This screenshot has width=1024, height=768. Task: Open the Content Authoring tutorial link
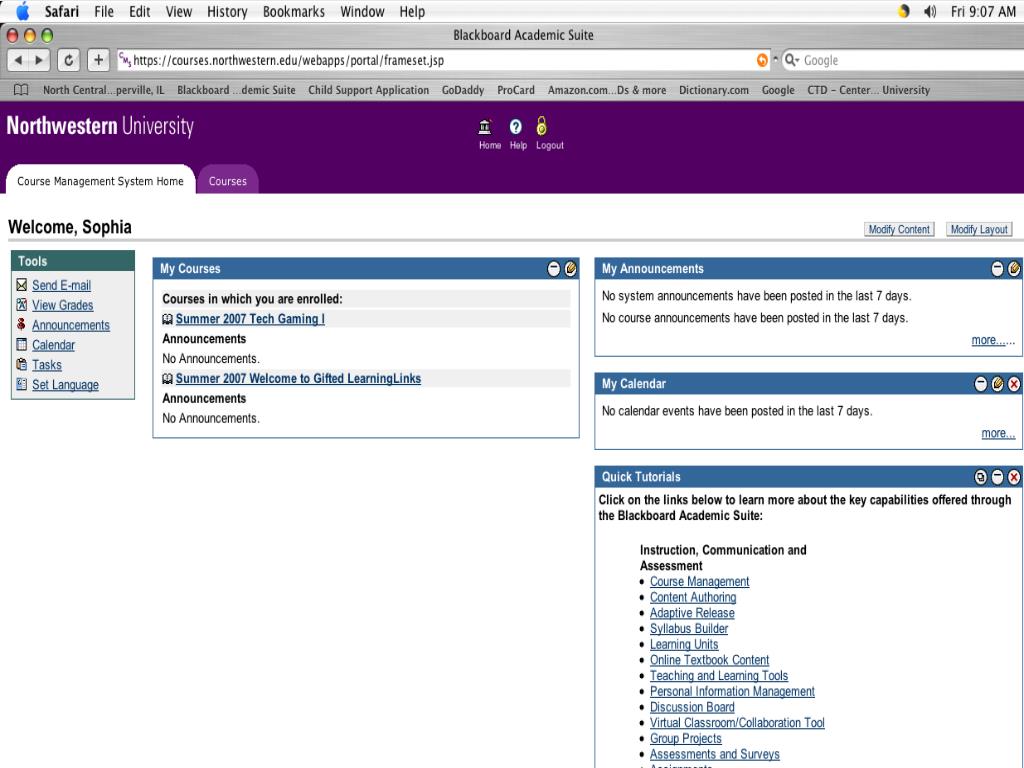coord(693,597)
